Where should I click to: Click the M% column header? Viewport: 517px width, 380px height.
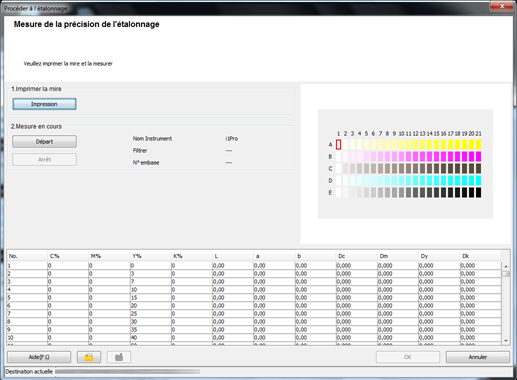pyautogui.click(x=109, y=256)
